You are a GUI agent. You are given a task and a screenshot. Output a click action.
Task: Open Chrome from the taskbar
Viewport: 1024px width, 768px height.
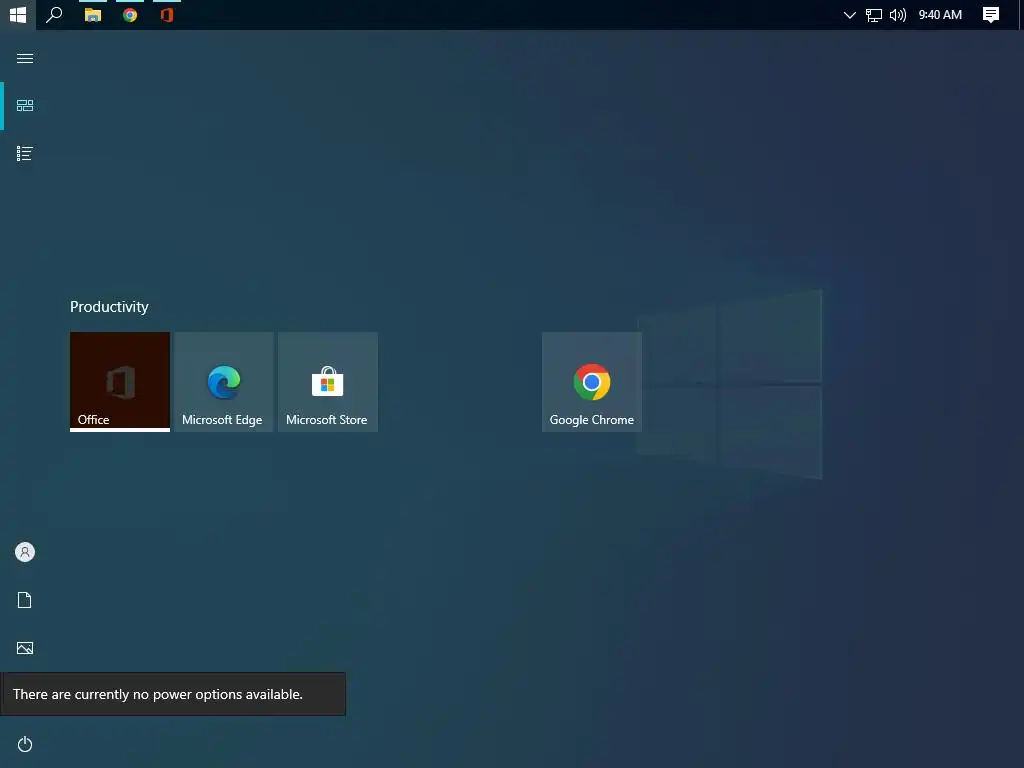tap(130, 15)
